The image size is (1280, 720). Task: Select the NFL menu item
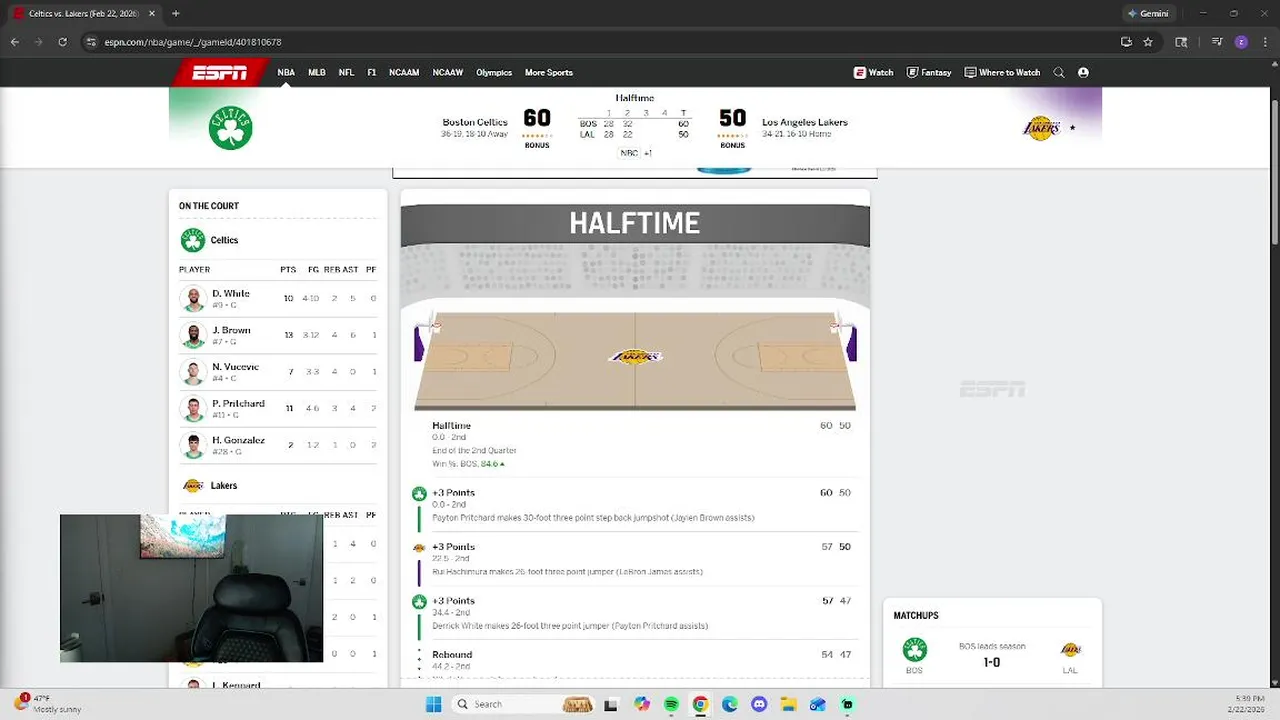(346, 72)
